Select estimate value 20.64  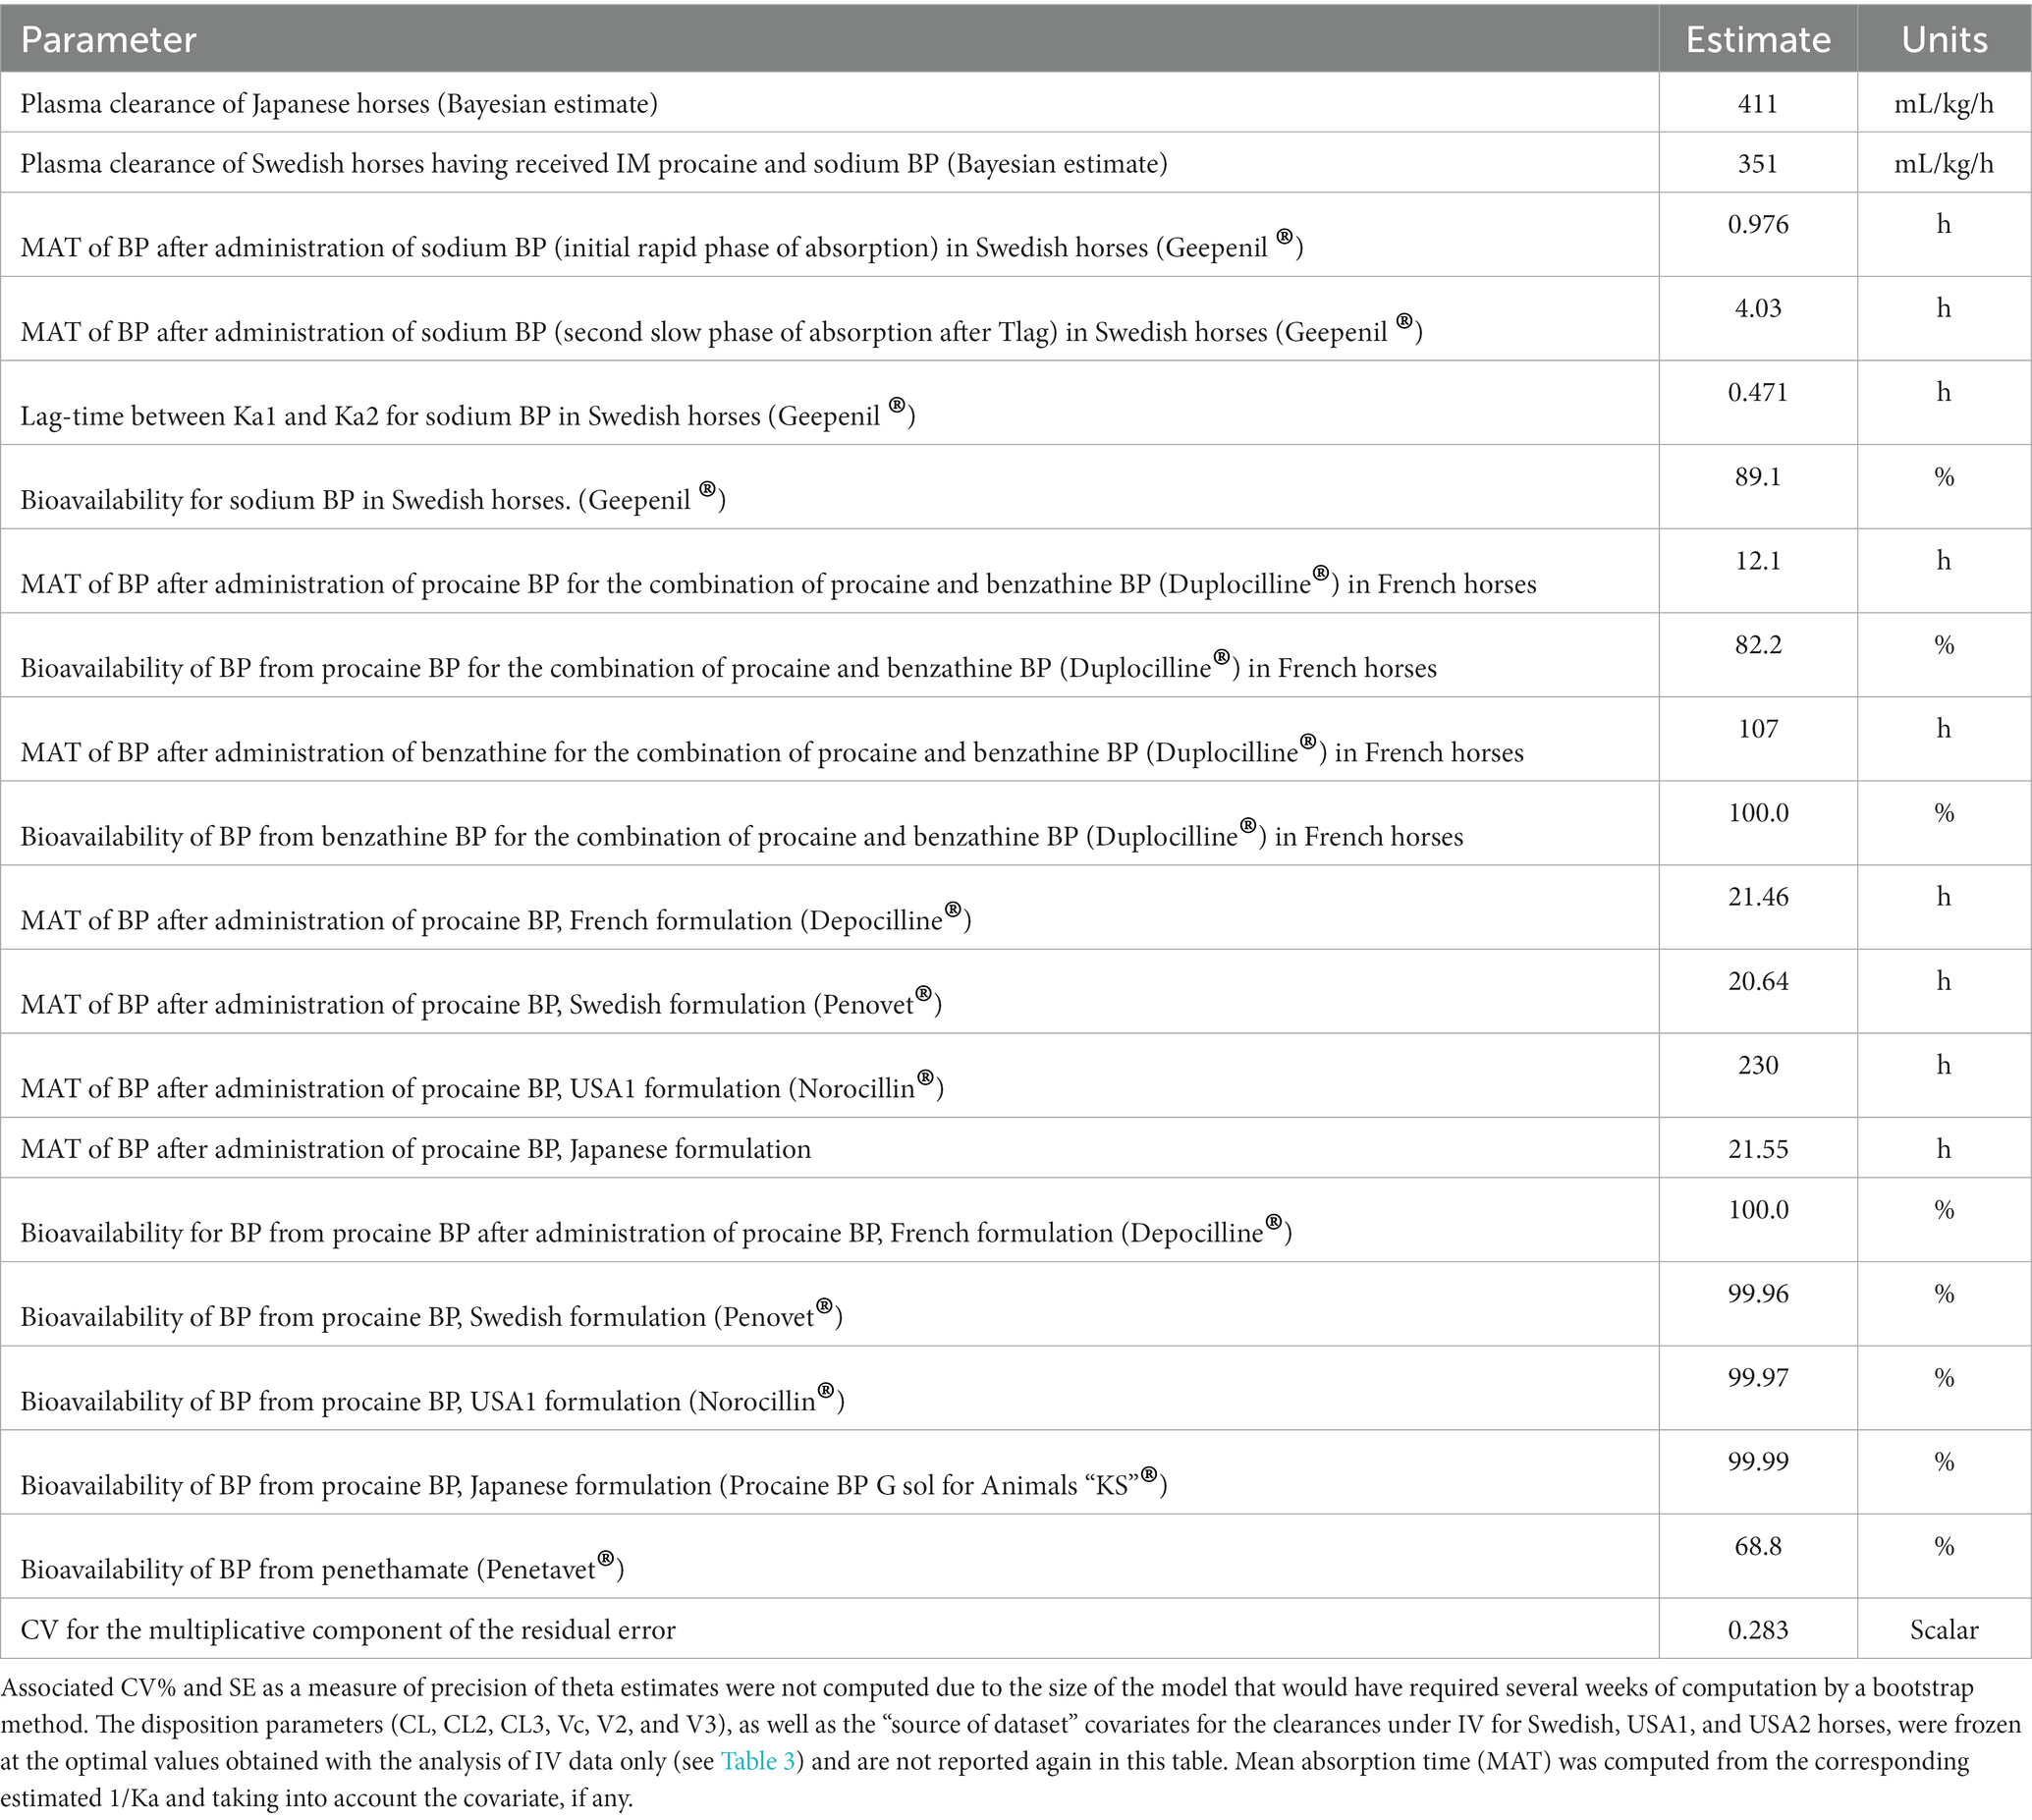click(x=1758, y=980)
